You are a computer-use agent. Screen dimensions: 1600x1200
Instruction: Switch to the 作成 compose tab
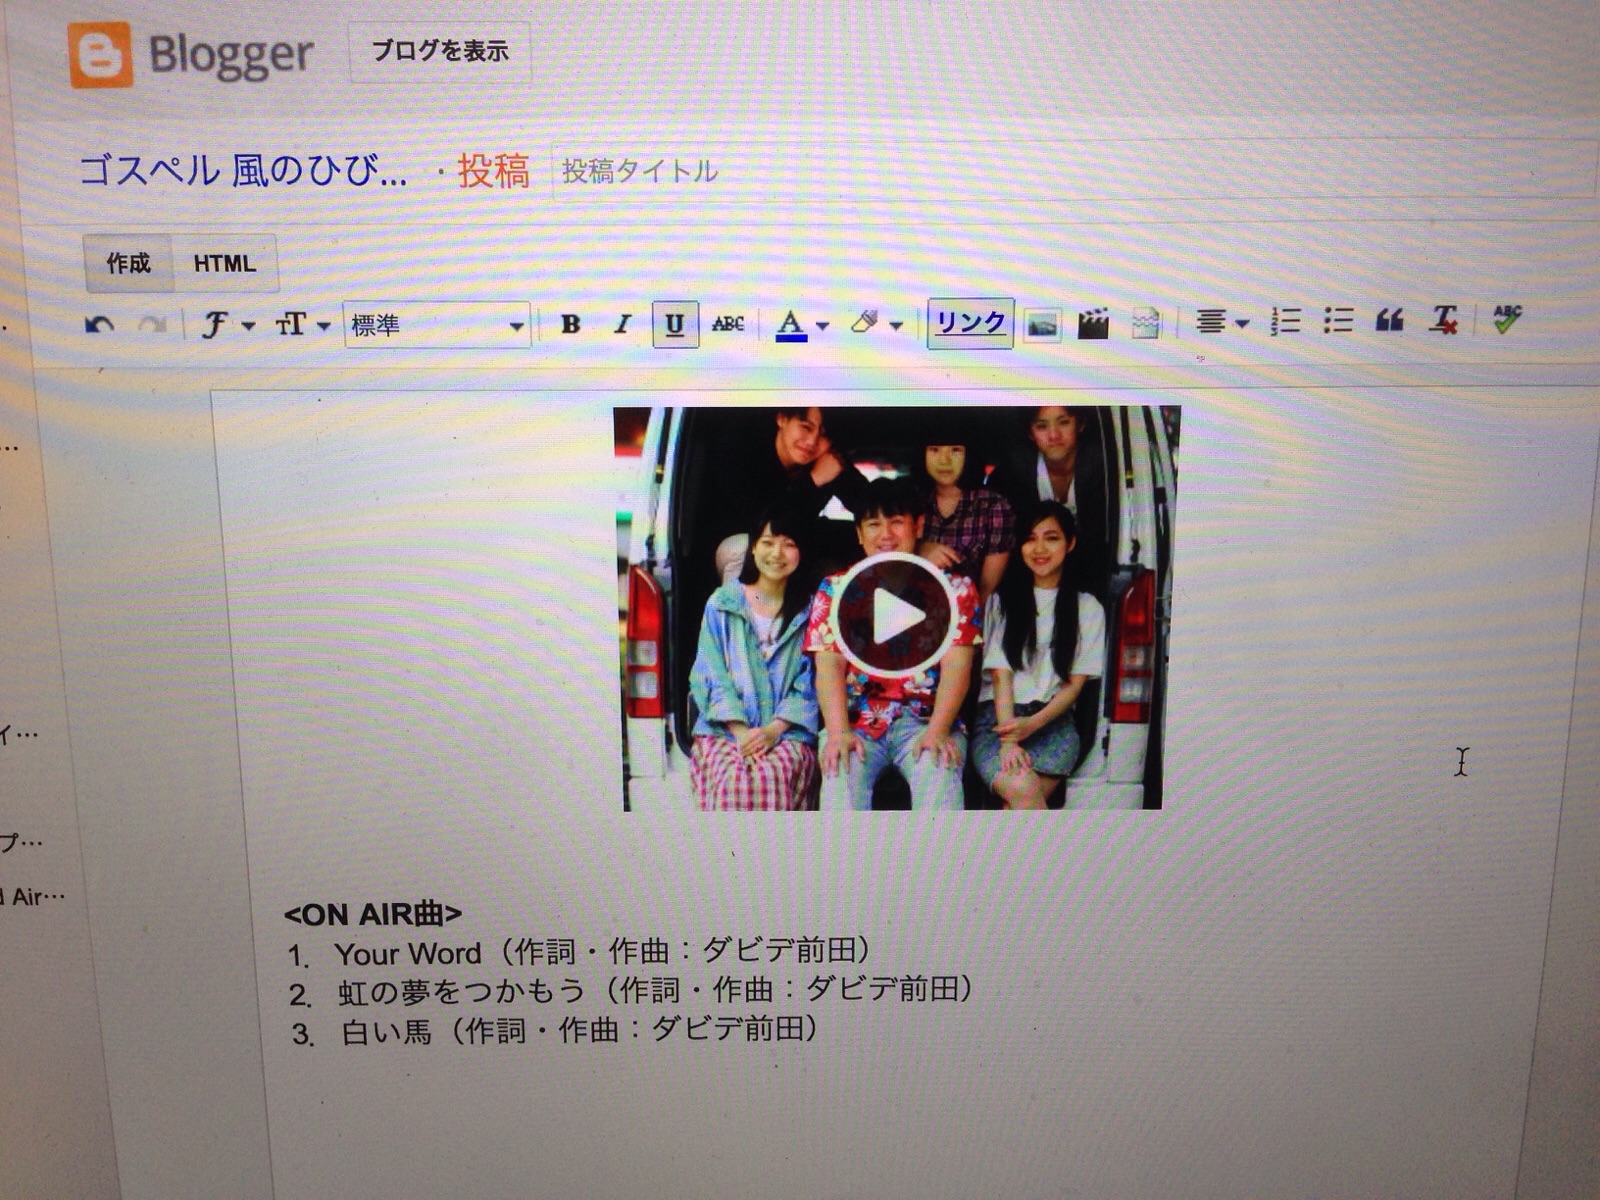128,264
